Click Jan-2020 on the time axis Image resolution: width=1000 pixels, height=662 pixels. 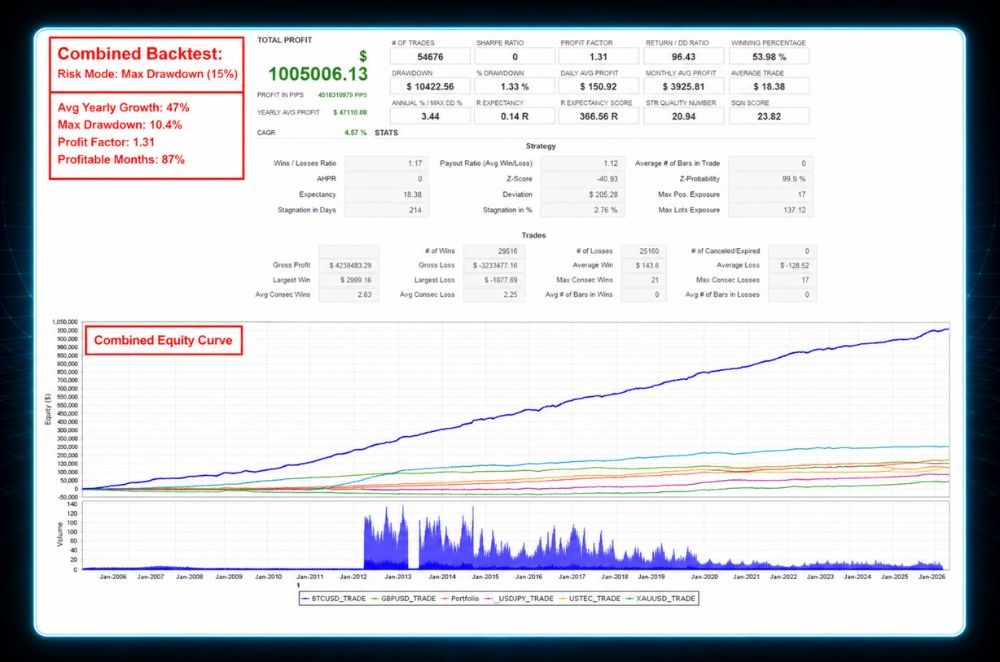[x=704, y=577]
